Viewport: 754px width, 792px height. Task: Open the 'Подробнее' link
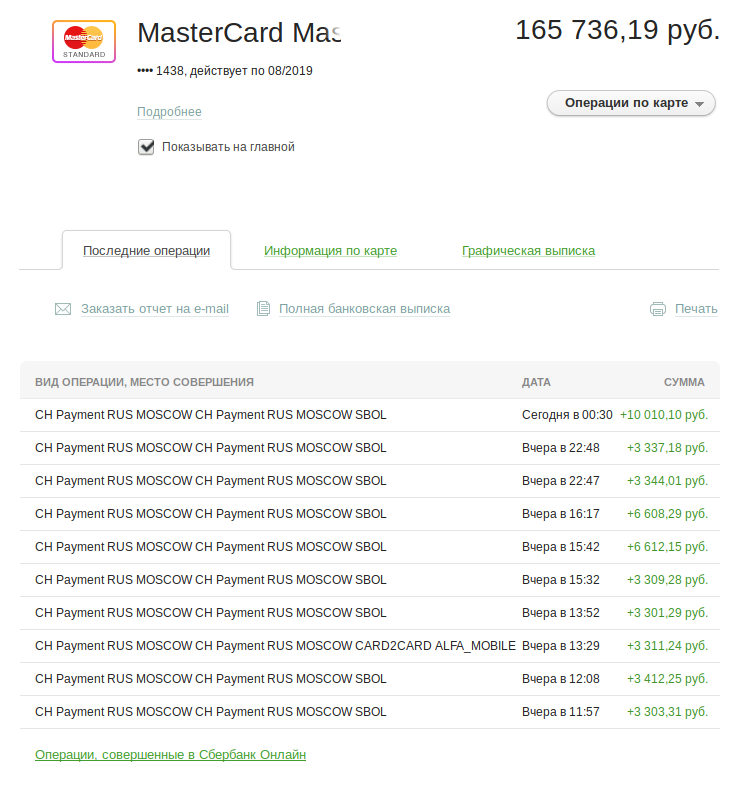point(169,112)
